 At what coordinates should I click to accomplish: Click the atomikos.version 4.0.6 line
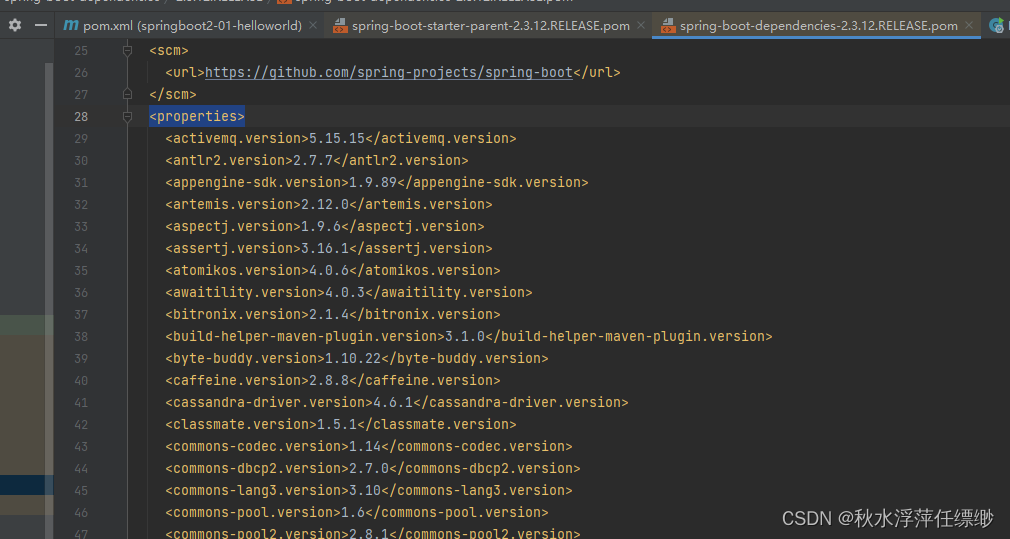332,270
